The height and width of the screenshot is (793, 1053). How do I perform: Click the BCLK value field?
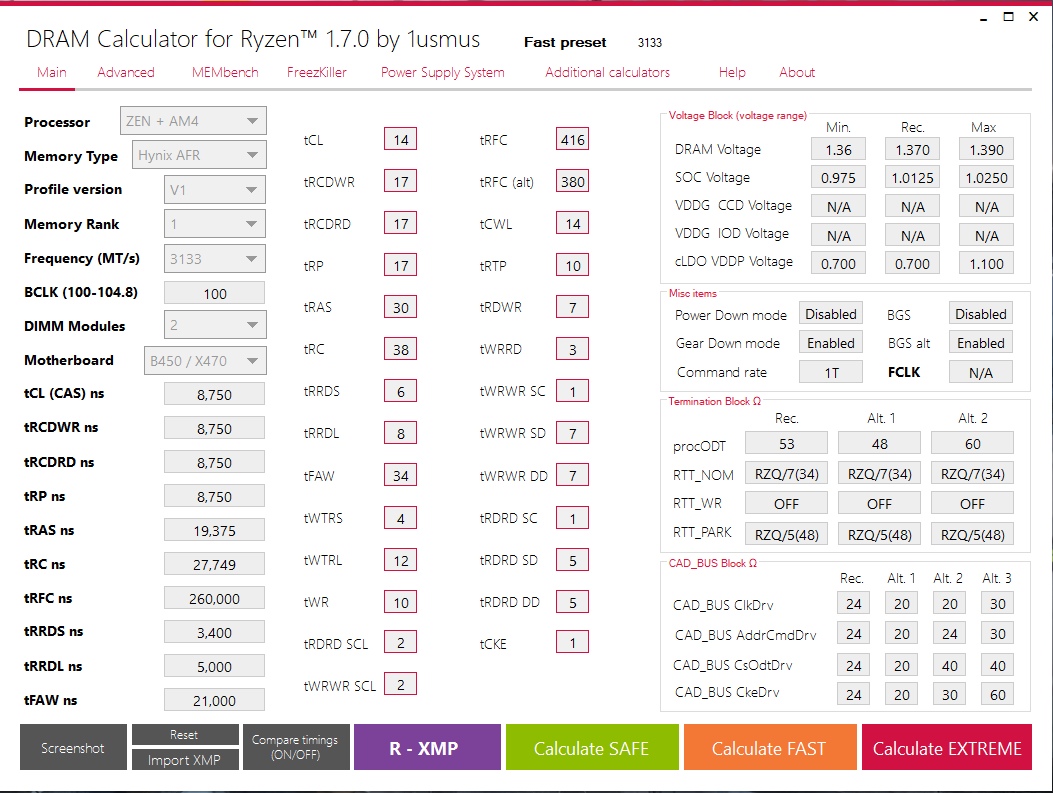214,293
